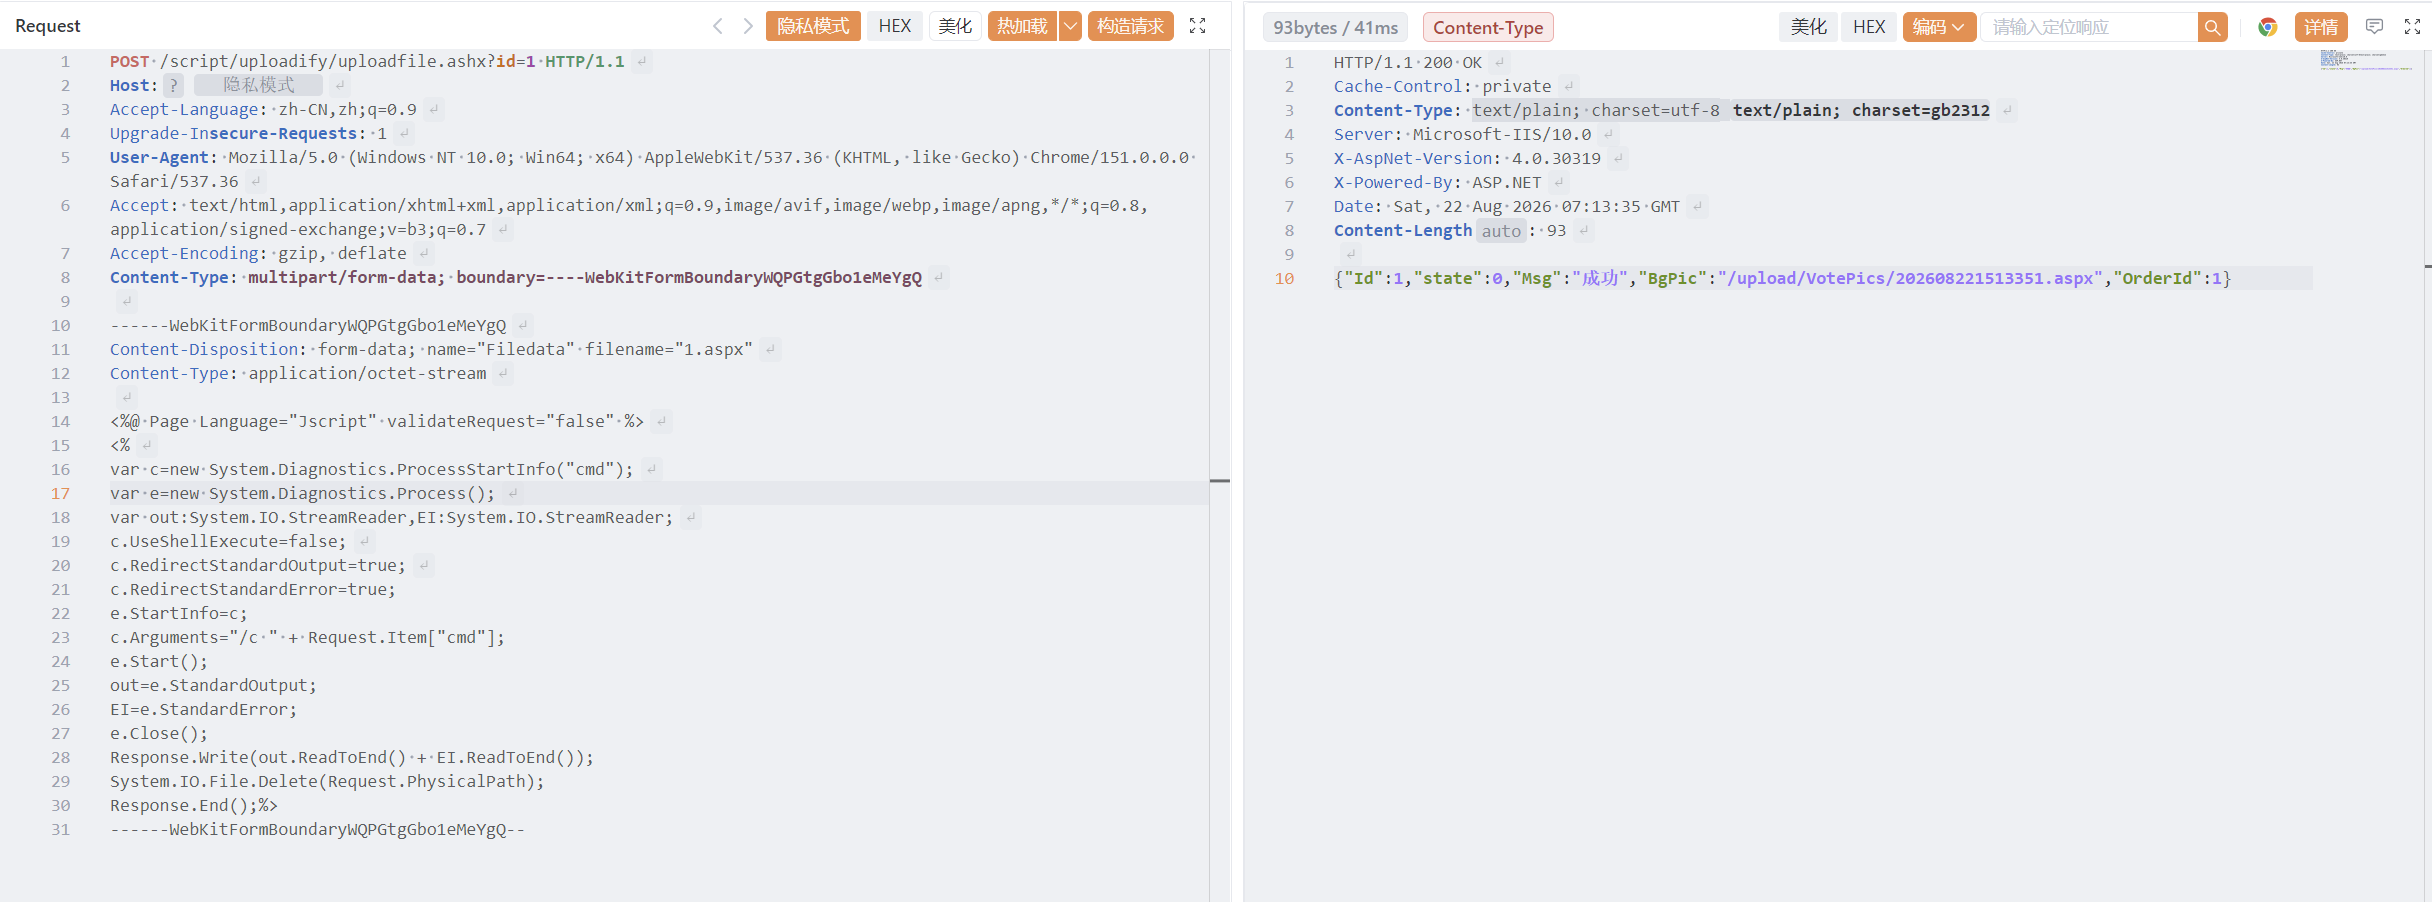The image size is (2432, 902).
Task: Open the 编码 dropdown in the response toolbar
Action: coord(1939,27)
